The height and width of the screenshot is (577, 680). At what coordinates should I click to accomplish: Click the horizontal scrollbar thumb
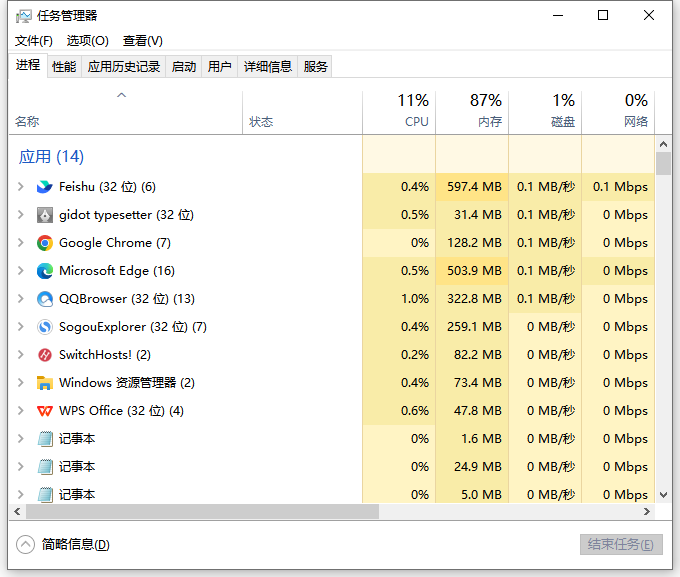[203, 511]
